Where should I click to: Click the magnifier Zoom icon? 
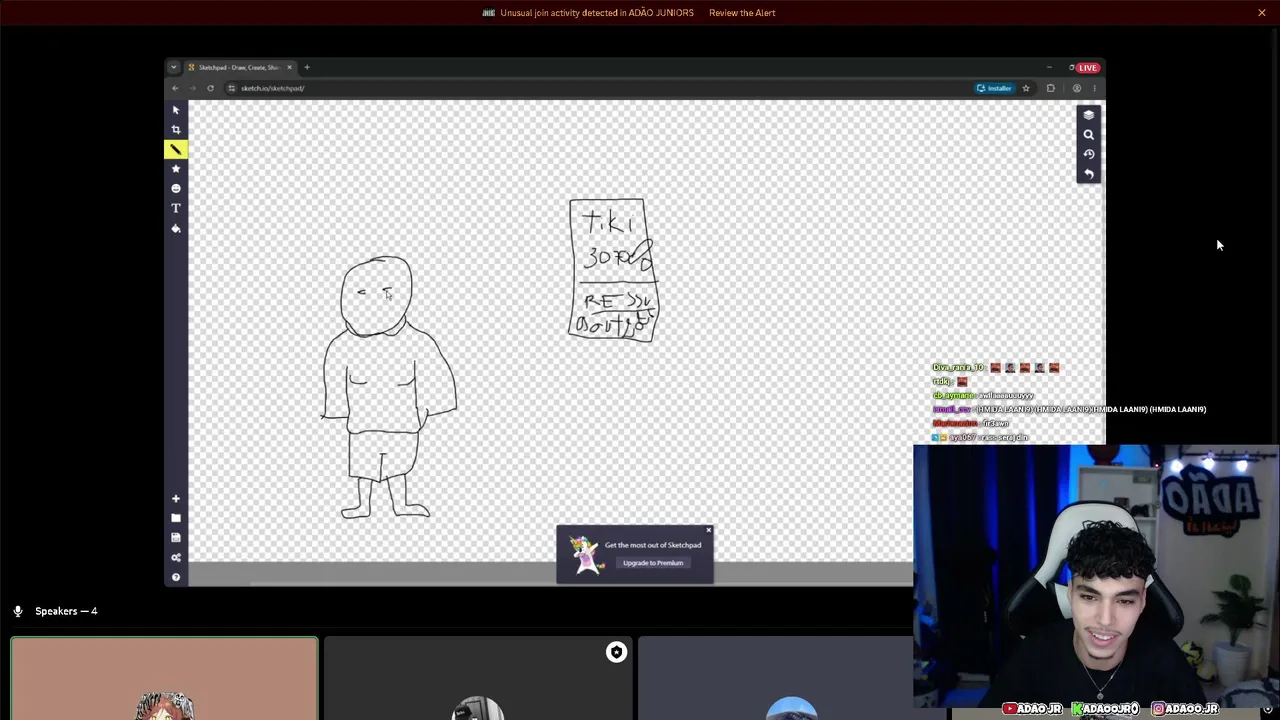click(1089, 134)
